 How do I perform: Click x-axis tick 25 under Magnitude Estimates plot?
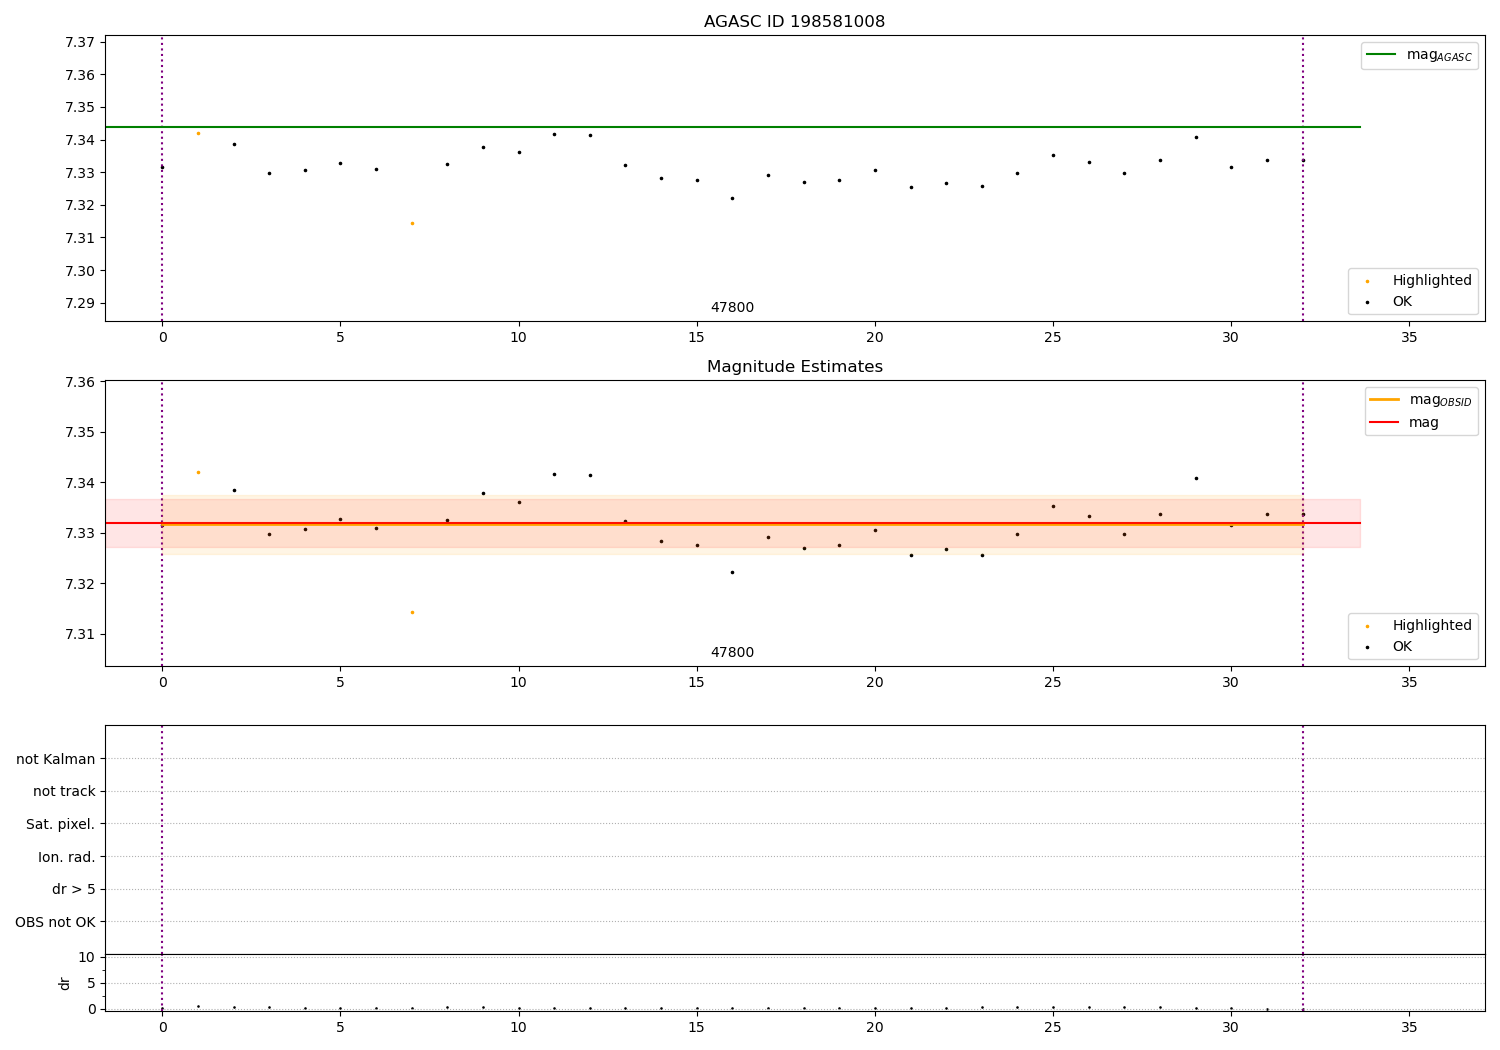[1053, 682]
